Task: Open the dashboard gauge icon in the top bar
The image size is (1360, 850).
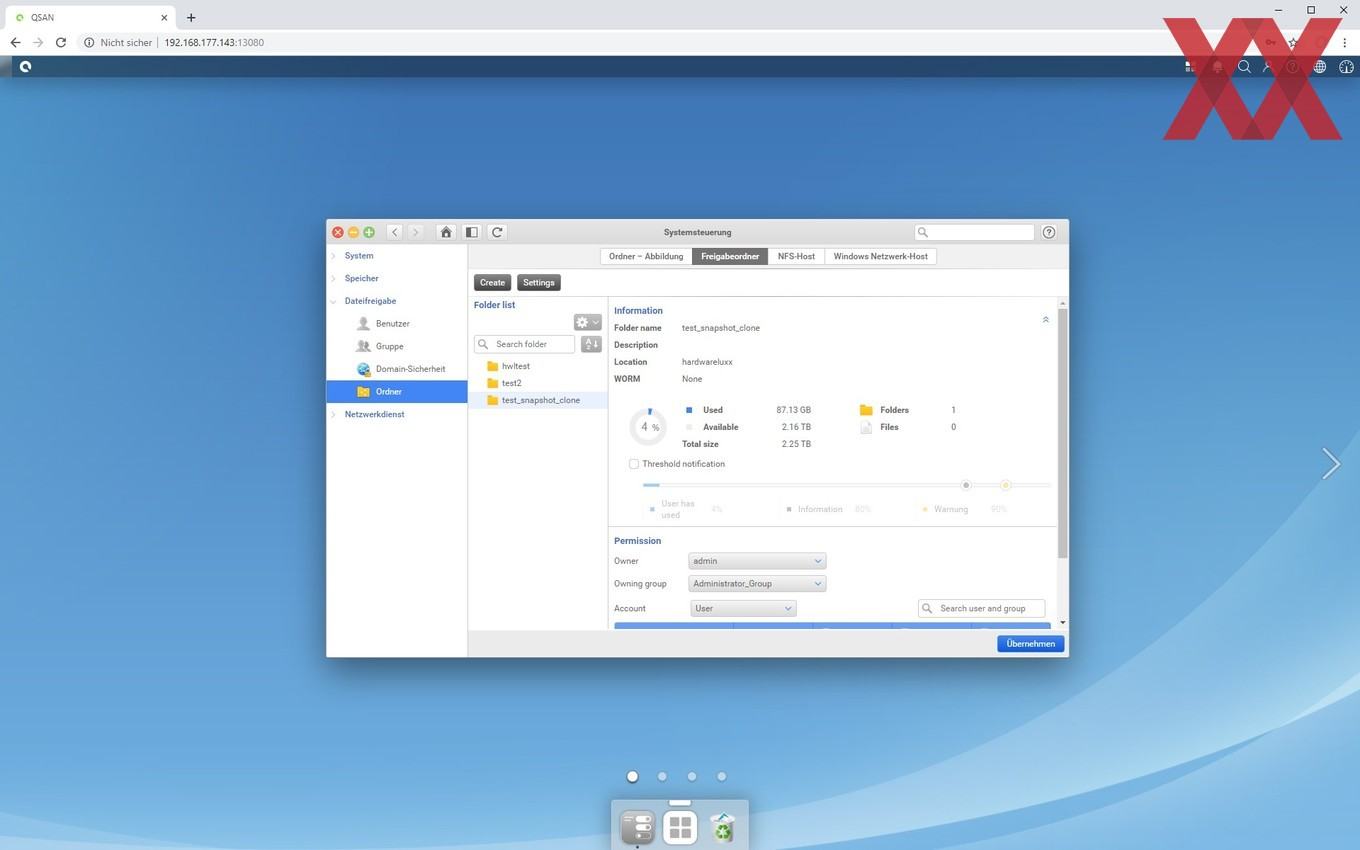Action: pos(1346,67)
